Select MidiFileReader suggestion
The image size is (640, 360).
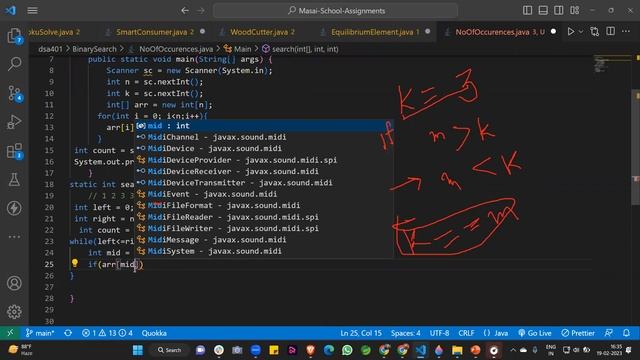click(264, 217)
